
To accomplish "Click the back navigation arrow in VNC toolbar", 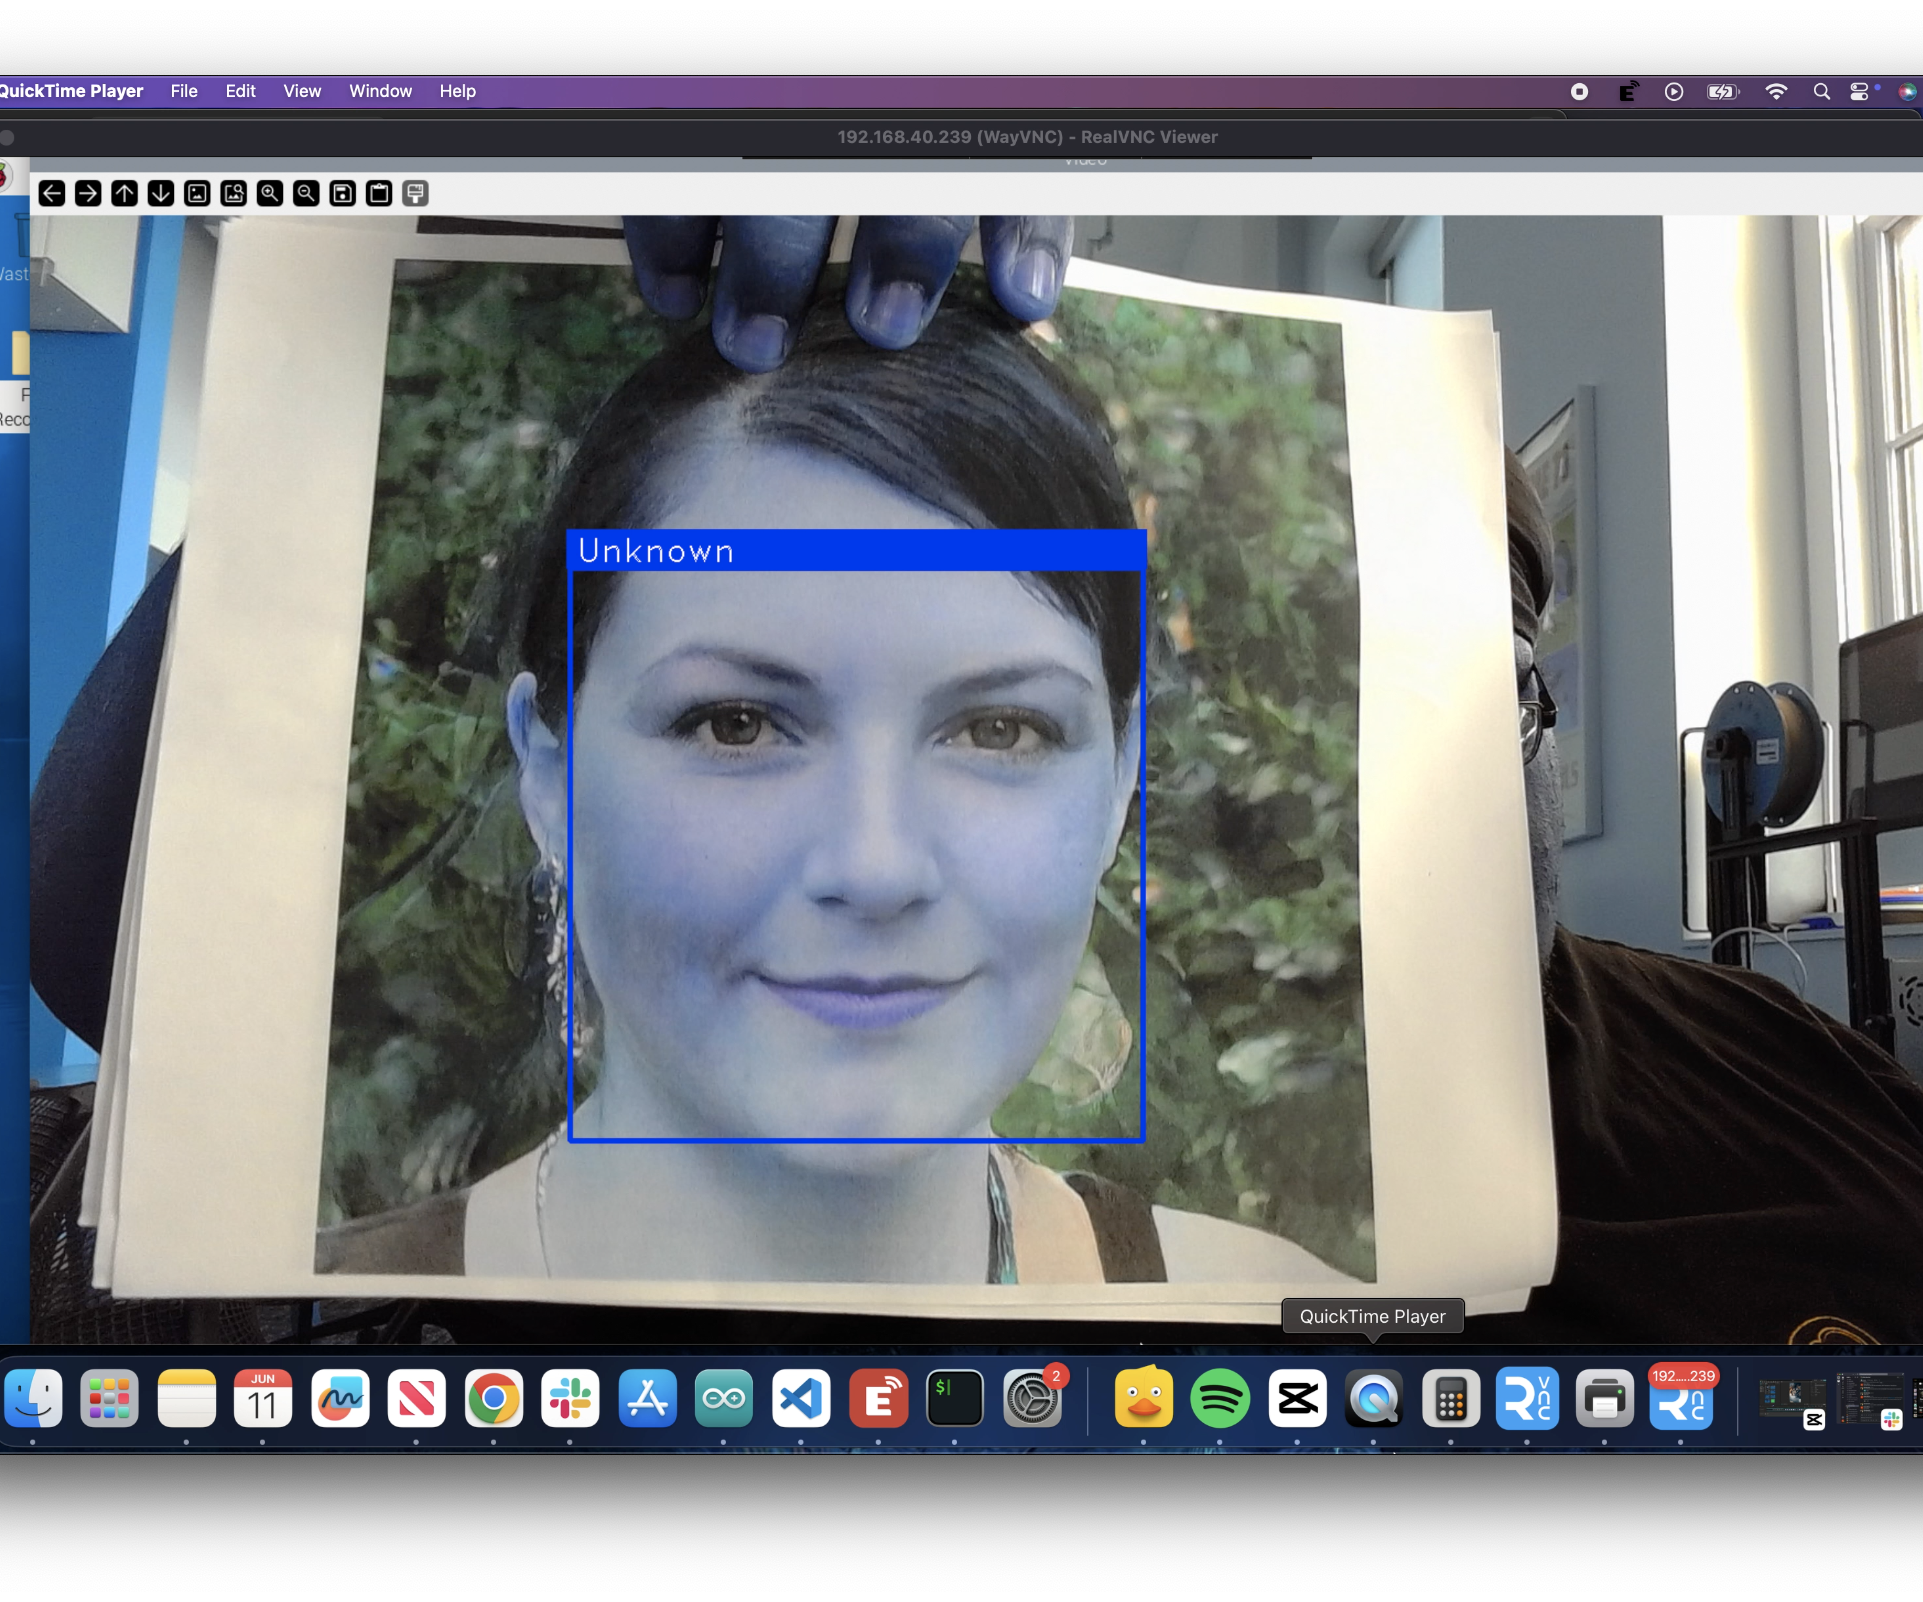I will coord(52,193).
